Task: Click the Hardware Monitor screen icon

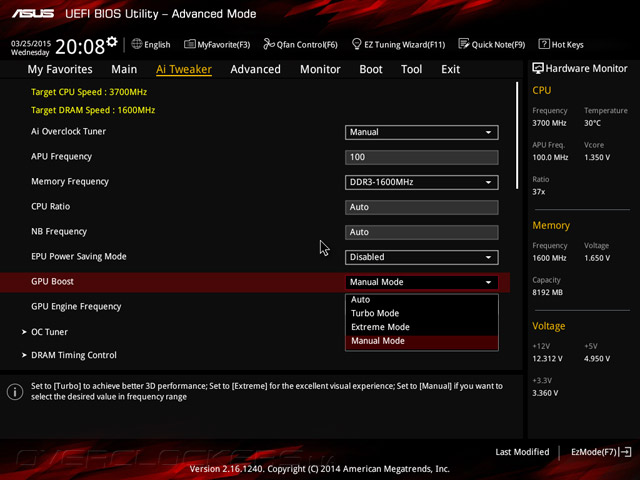Action: (x=538, y=68)
